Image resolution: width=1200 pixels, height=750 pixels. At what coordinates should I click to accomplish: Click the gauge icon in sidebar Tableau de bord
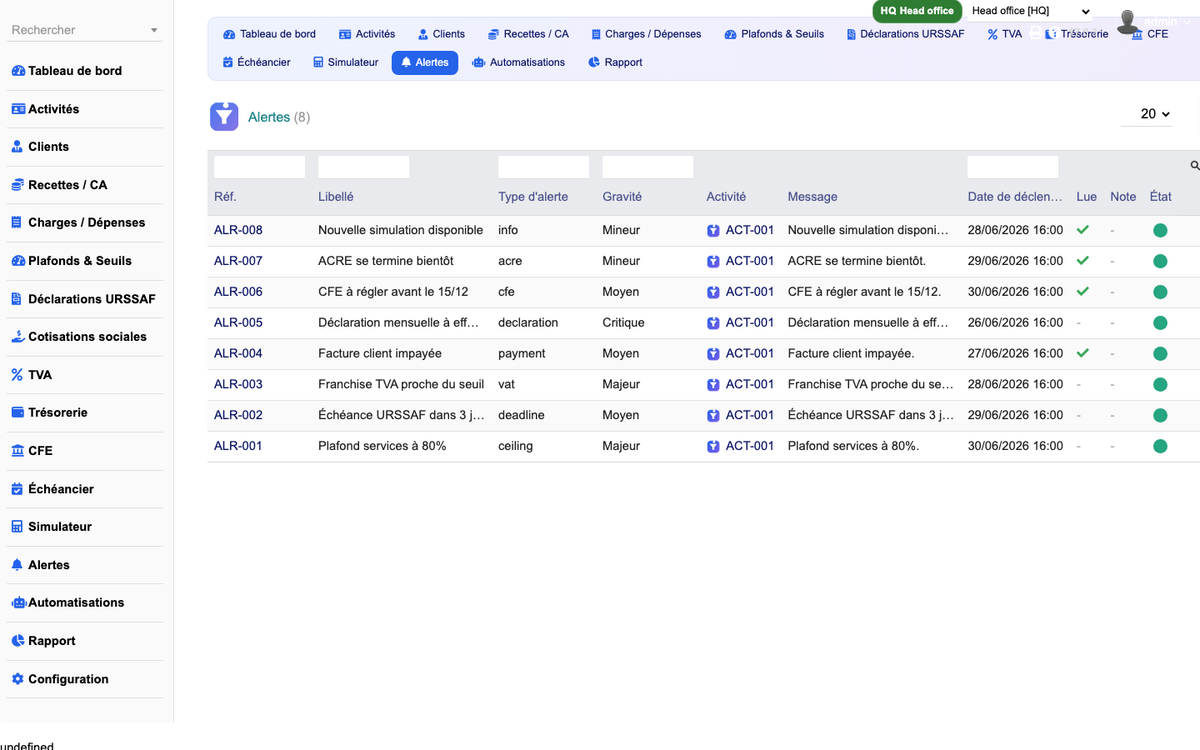click(x=18, y=71)
